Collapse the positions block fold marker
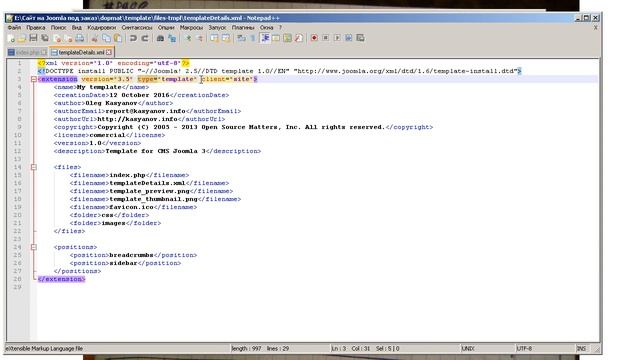640x360 pixels. point(34,247)
